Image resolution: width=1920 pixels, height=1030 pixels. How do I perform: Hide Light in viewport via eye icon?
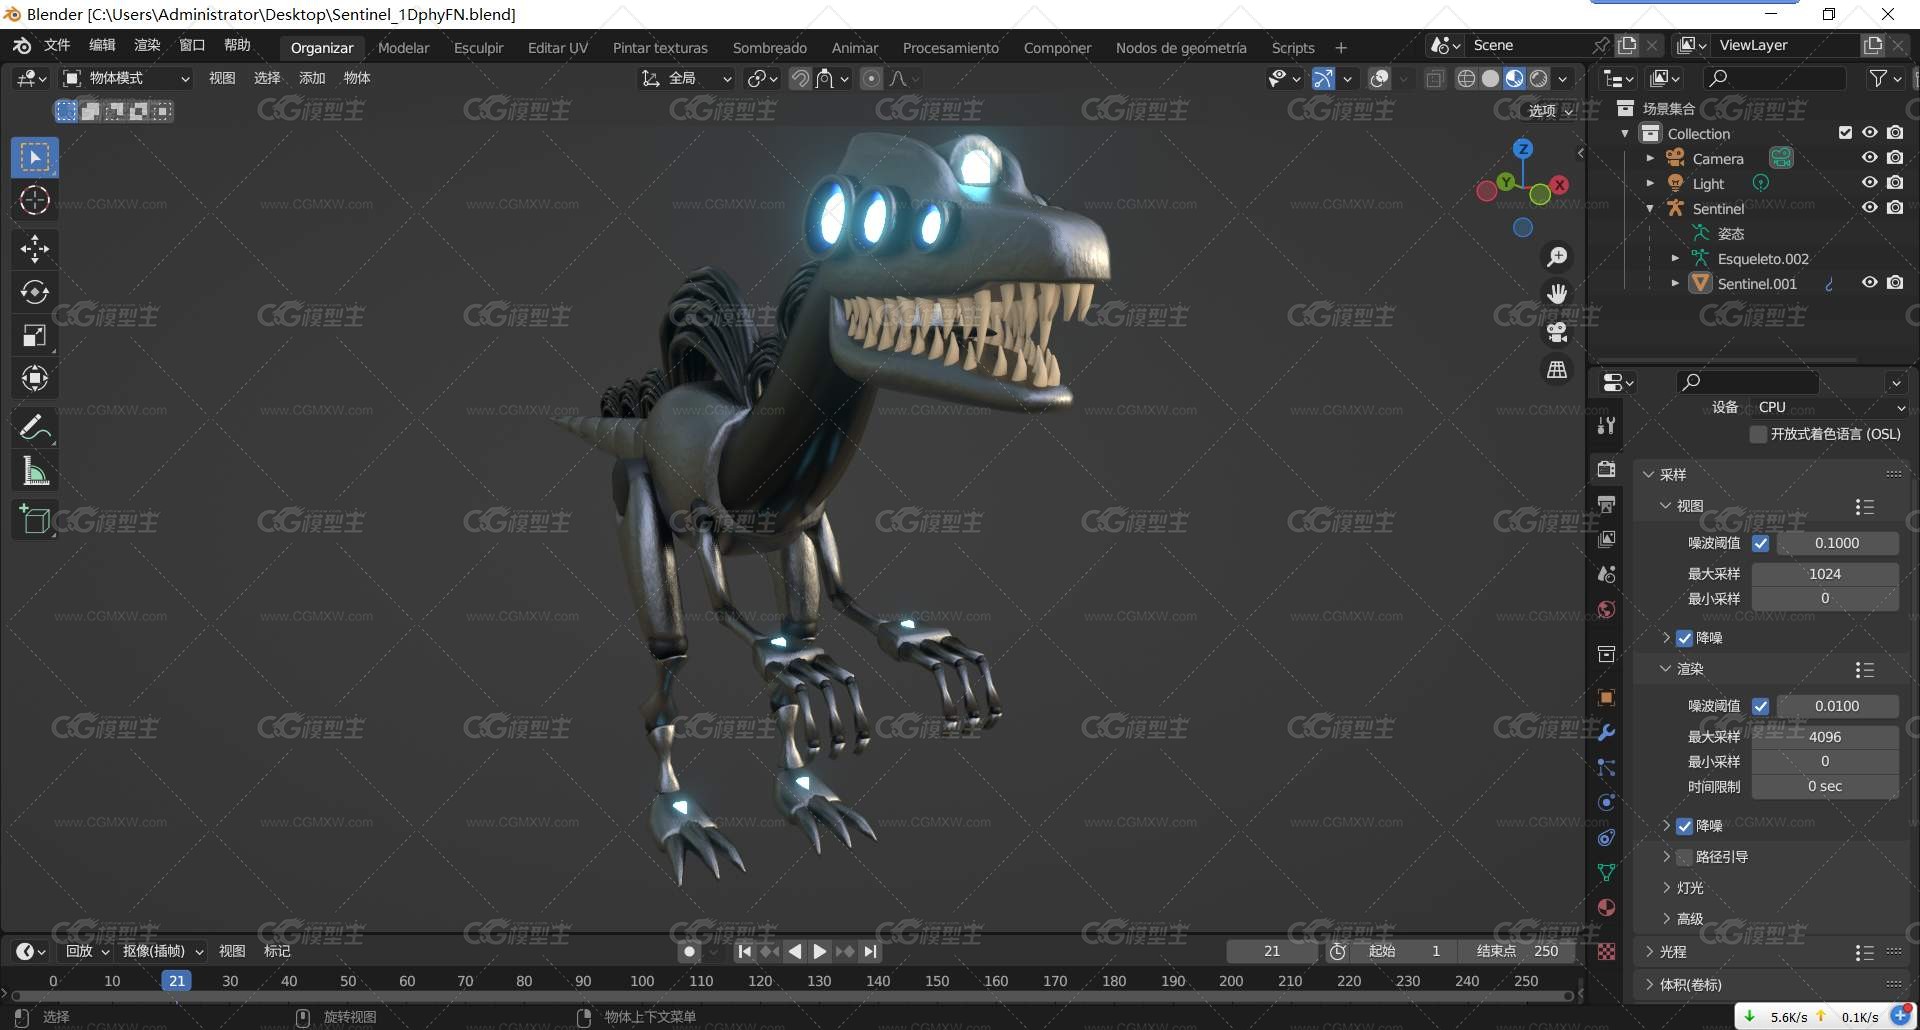coord(1869,182)
